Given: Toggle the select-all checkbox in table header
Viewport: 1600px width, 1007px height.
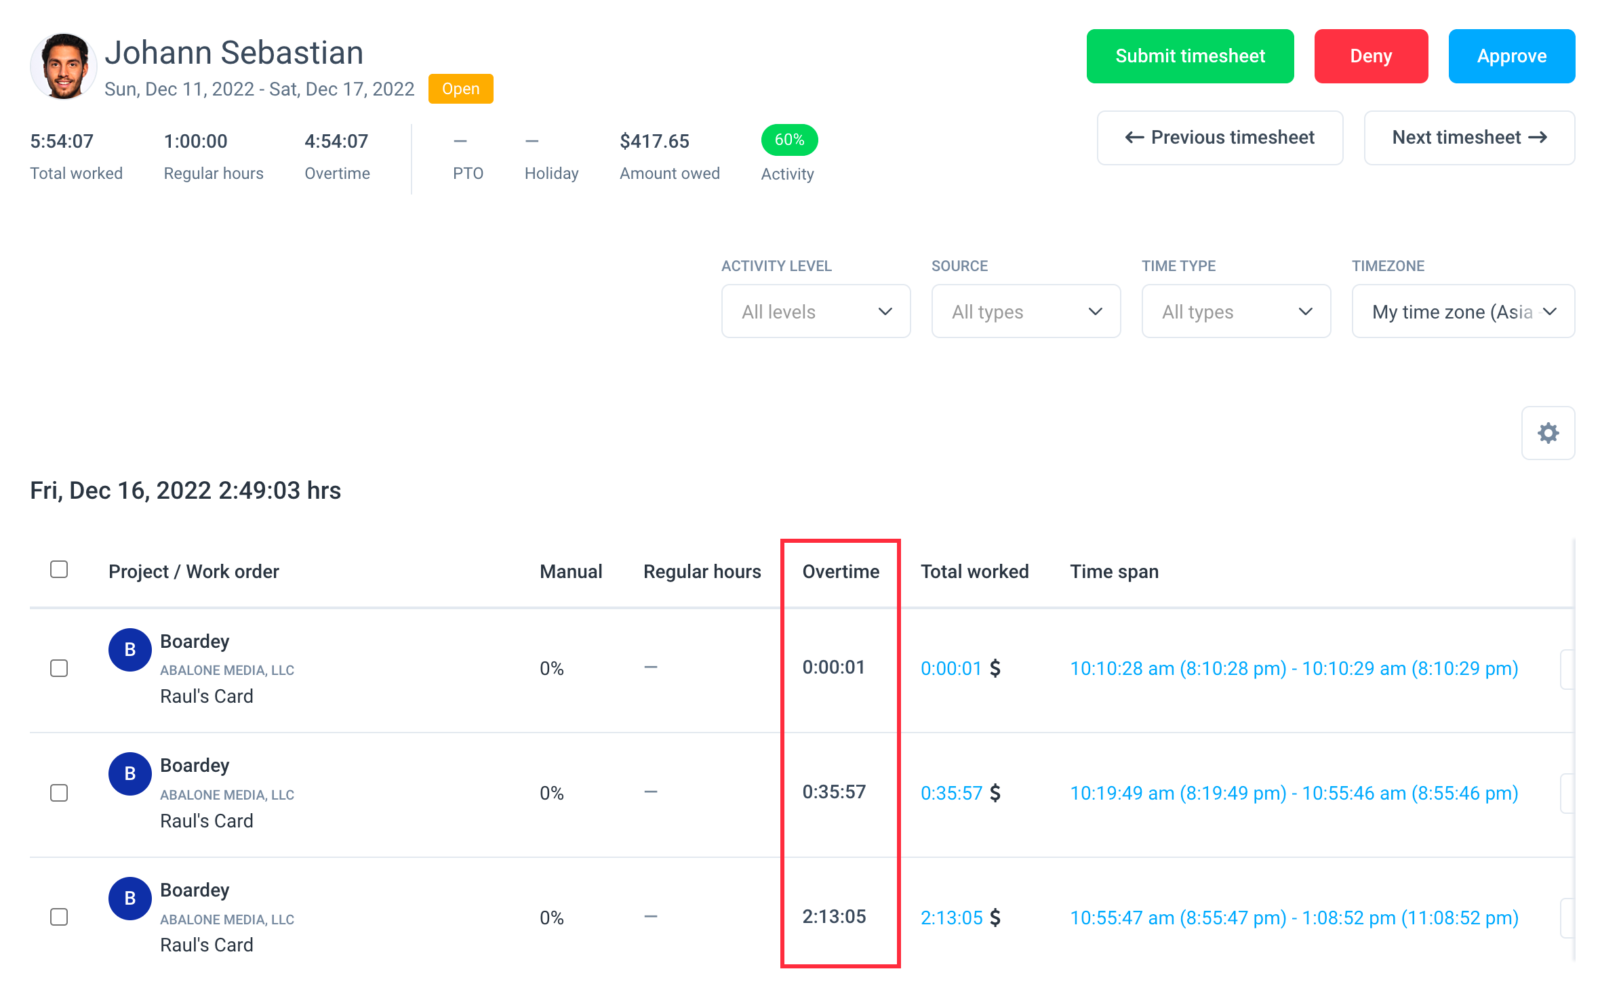Looking at the screenshot, I should click(59, 569).
